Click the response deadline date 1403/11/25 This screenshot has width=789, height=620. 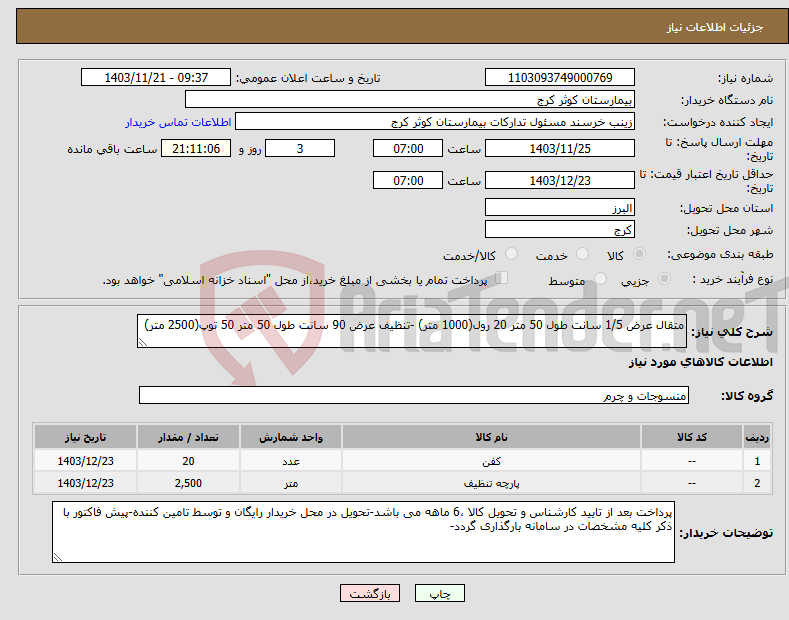(x=560, y=148)
